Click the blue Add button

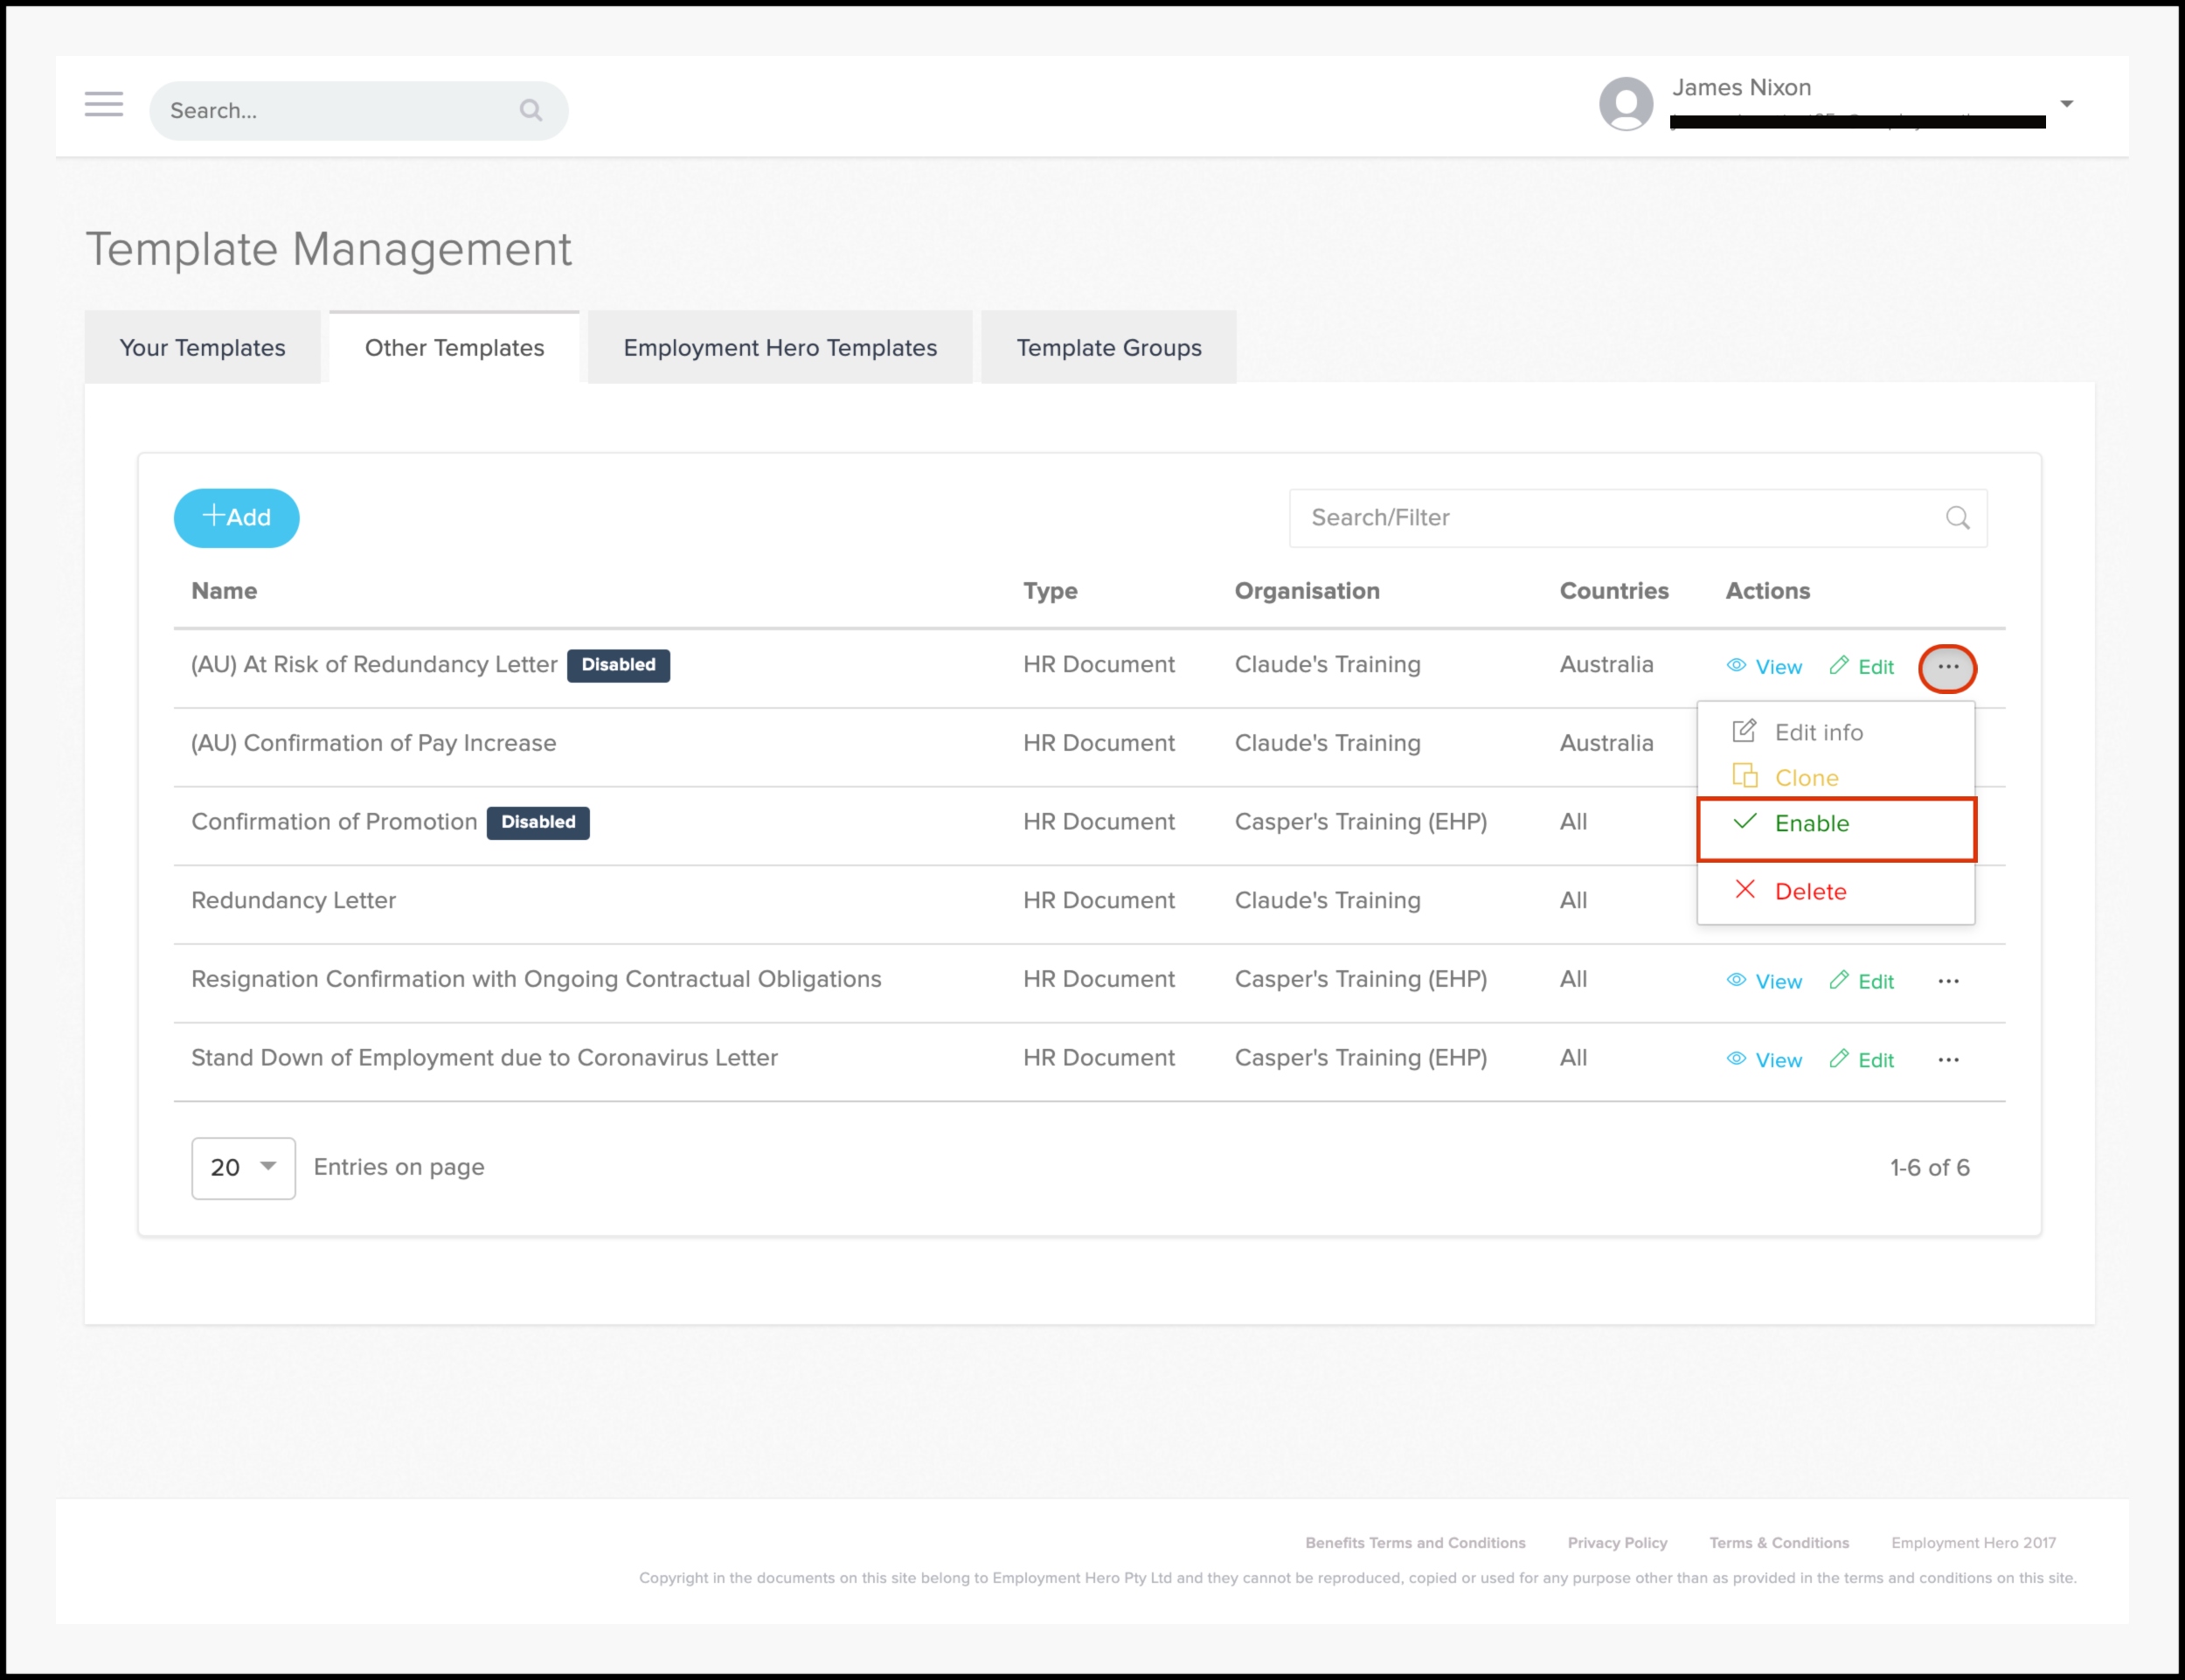(x=237, y=518)
